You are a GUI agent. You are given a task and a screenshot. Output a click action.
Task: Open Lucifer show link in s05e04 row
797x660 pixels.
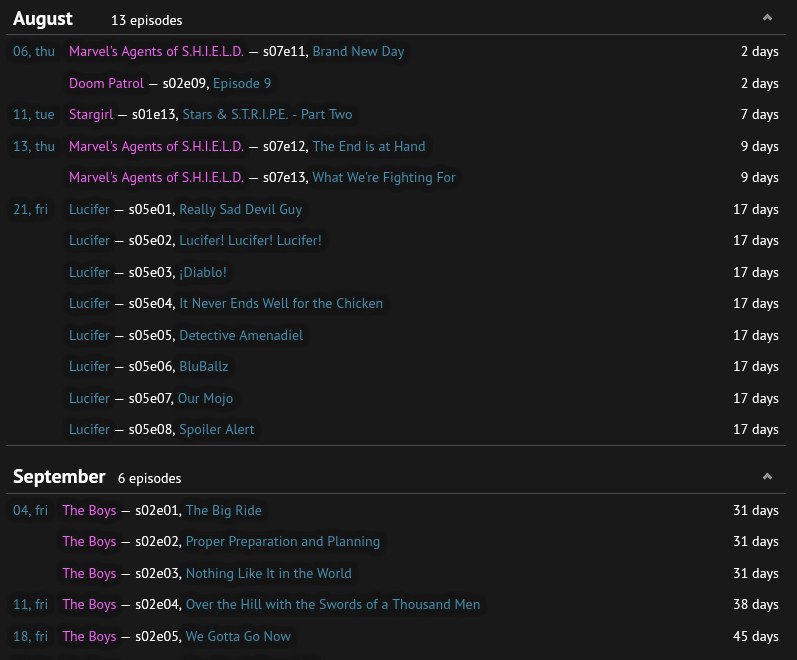(x=89, y=304)
